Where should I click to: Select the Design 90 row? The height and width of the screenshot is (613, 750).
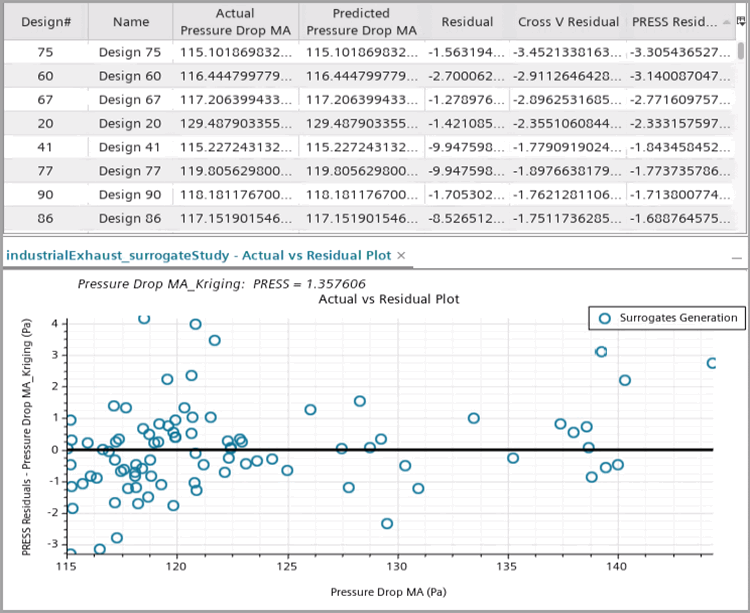[x=130, y=194]
